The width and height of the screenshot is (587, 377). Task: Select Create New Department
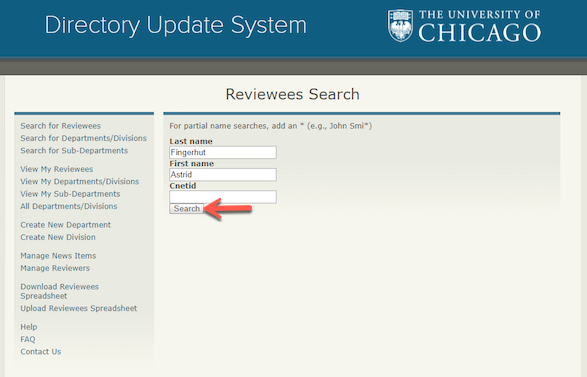(66, 225)
